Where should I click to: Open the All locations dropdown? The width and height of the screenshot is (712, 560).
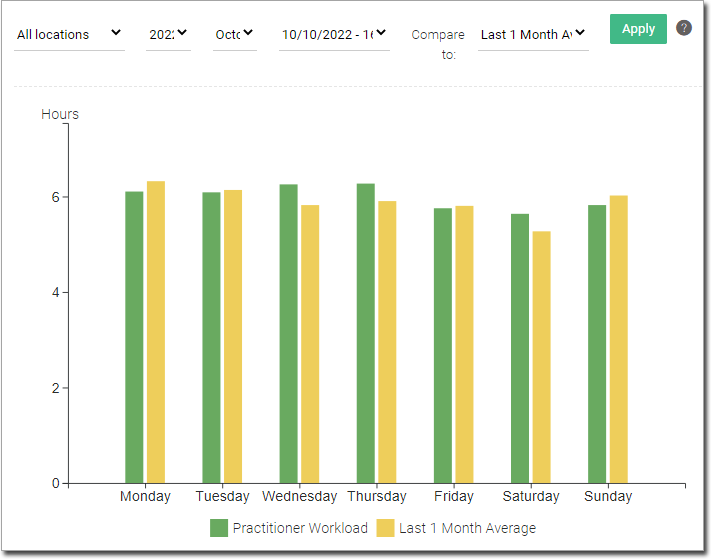tap(69, 34)
